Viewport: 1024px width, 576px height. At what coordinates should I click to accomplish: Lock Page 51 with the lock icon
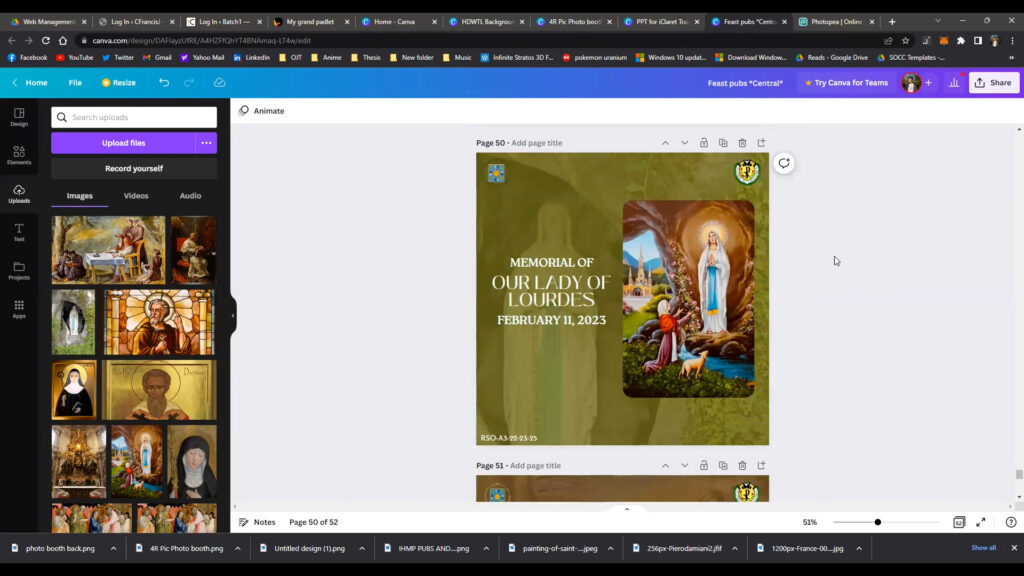(703, 466)
